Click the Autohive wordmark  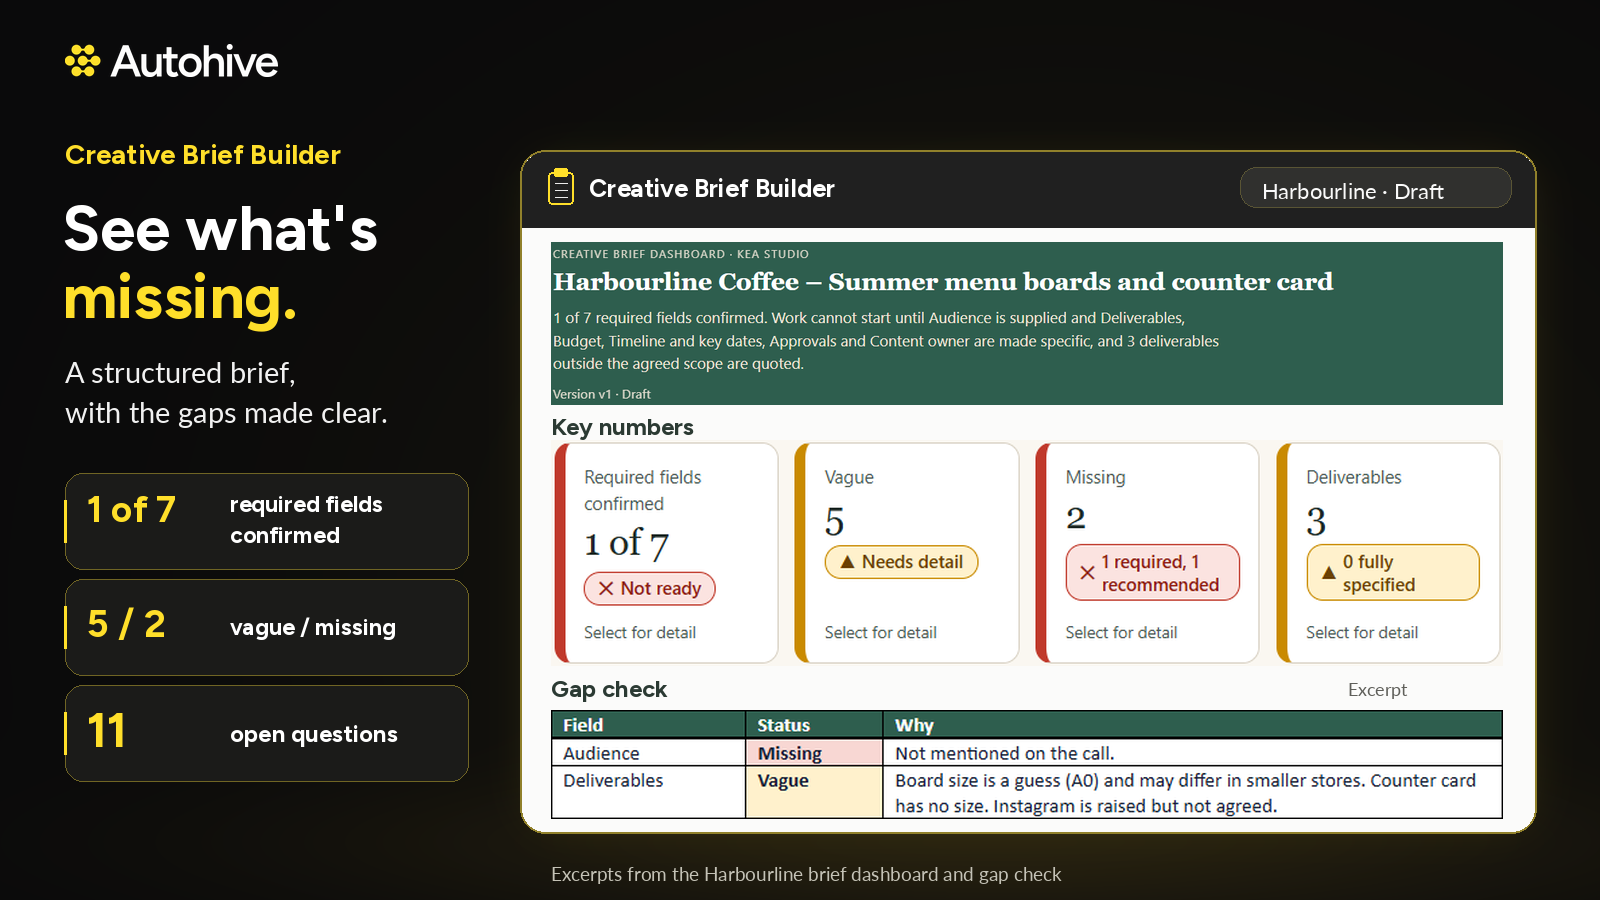pos(194,62)
